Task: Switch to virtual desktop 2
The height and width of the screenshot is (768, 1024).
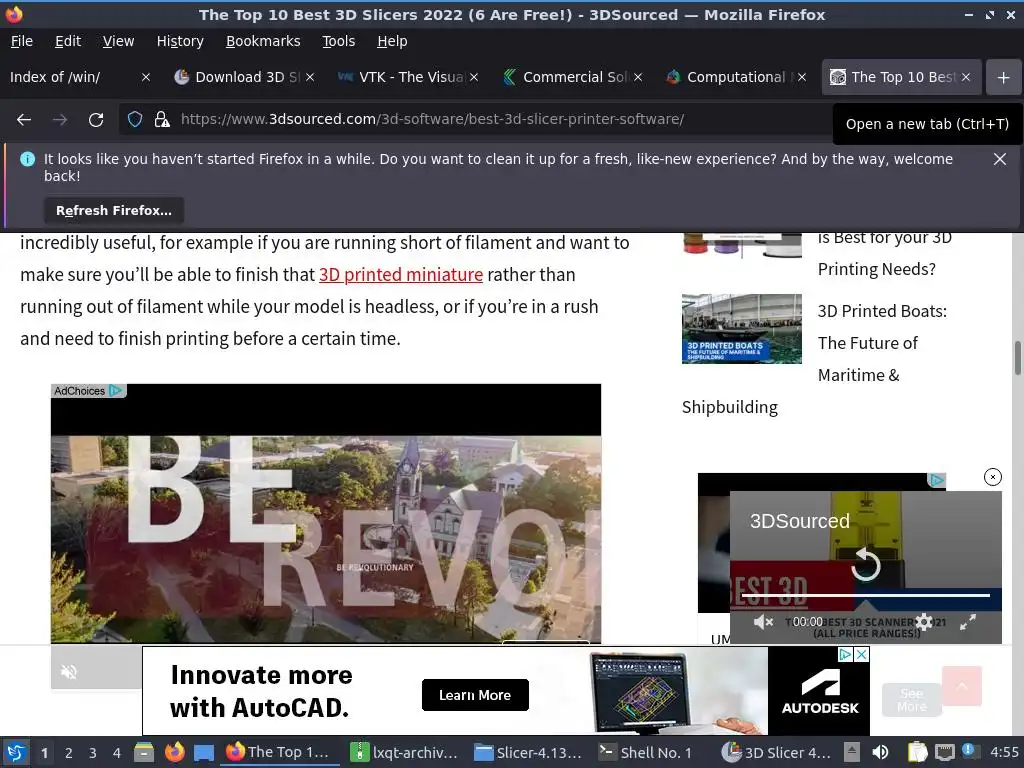Action: 69,753
